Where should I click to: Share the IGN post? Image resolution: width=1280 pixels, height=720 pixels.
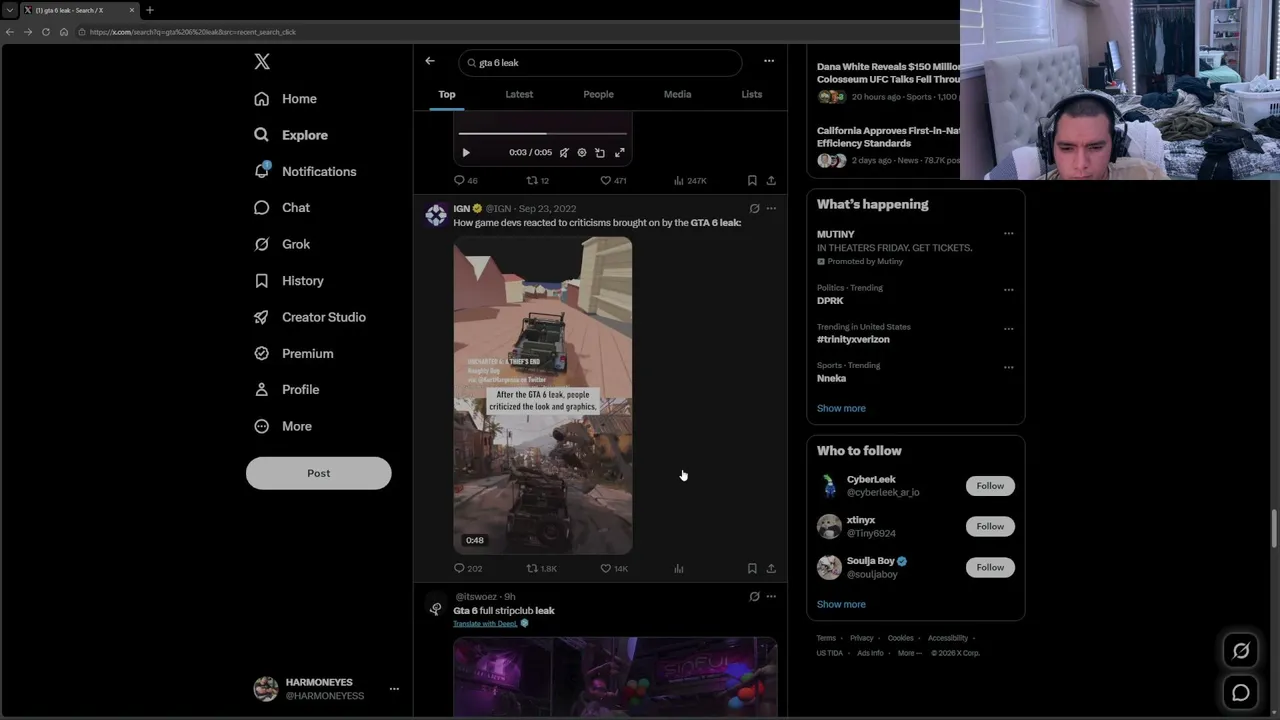[x=771, y=569]
